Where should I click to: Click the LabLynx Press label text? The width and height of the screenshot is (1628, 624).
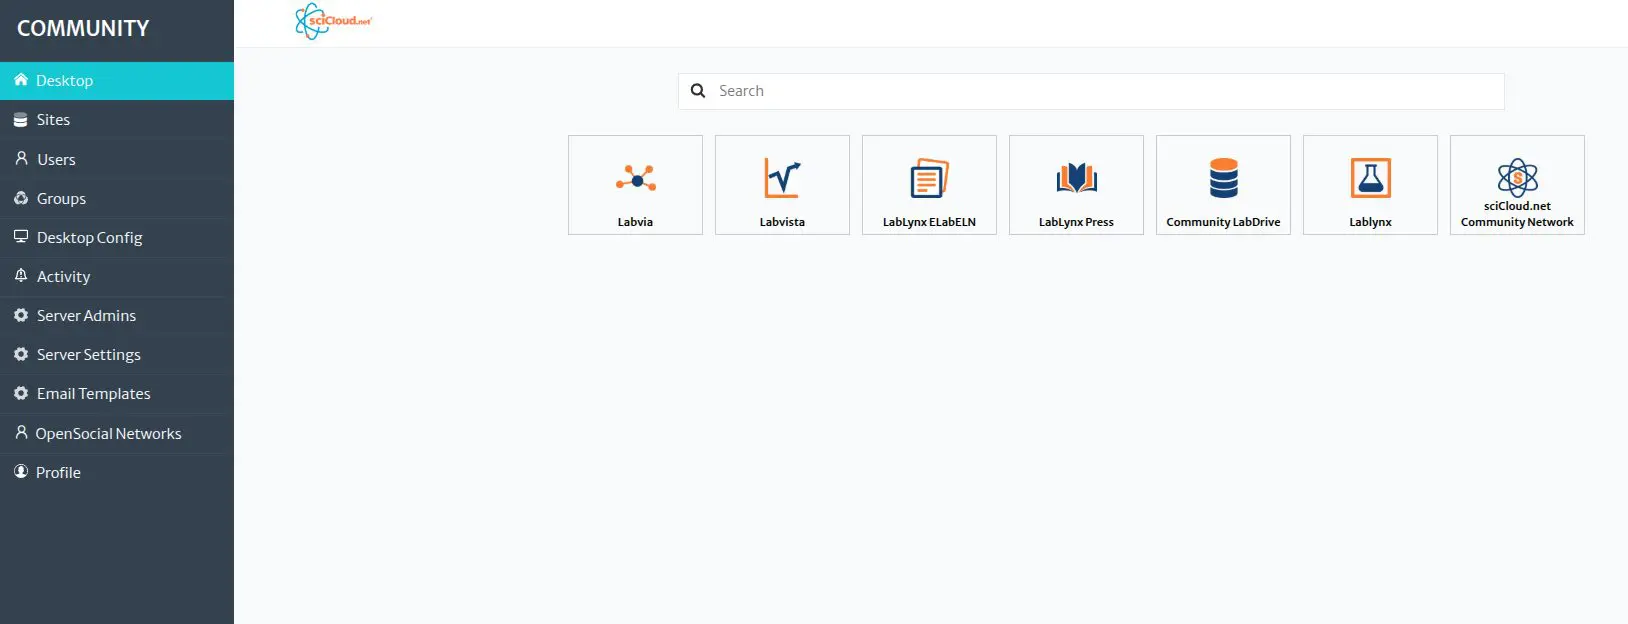1076,222
